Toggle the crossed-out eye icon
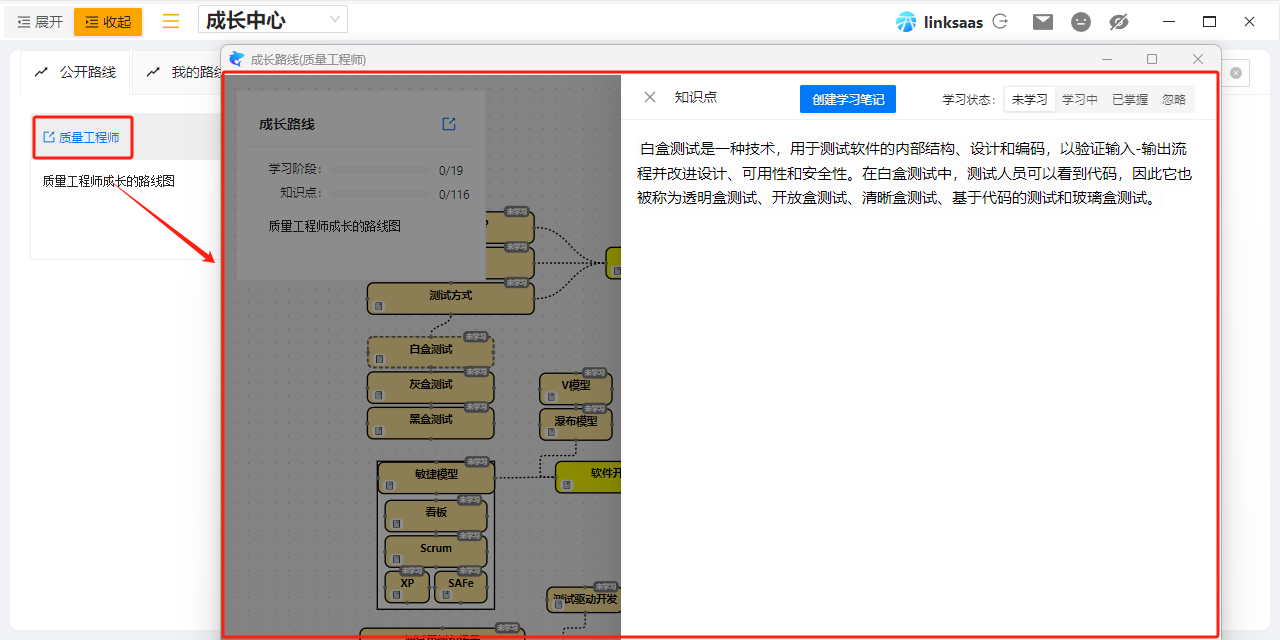Image resolution: width=1280 pixels, height=640 pixels. coord(1119,22)
